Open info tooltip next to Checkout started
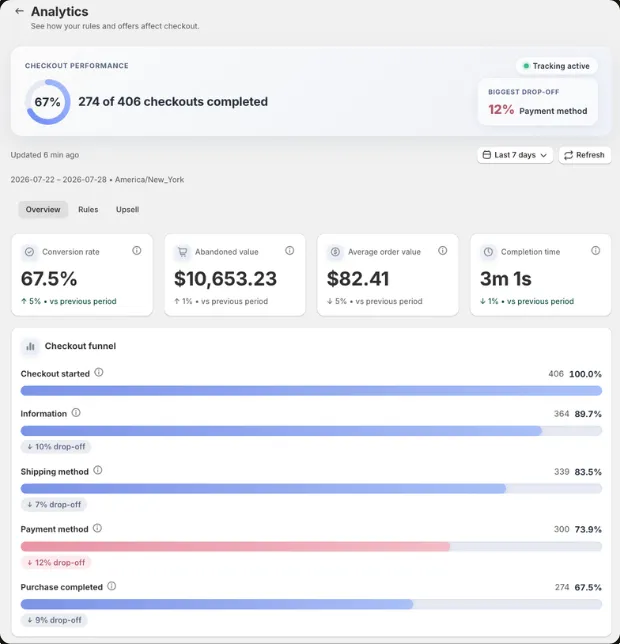This screenshot has height=644, width=620. [99, 373]
